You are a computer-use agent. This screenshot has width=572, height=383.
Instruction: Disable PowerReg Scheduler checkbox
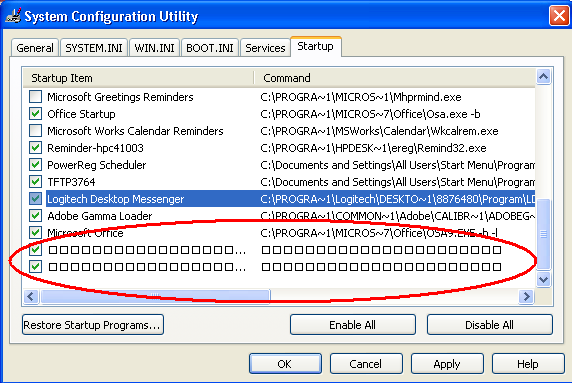(x=35, y=165)
